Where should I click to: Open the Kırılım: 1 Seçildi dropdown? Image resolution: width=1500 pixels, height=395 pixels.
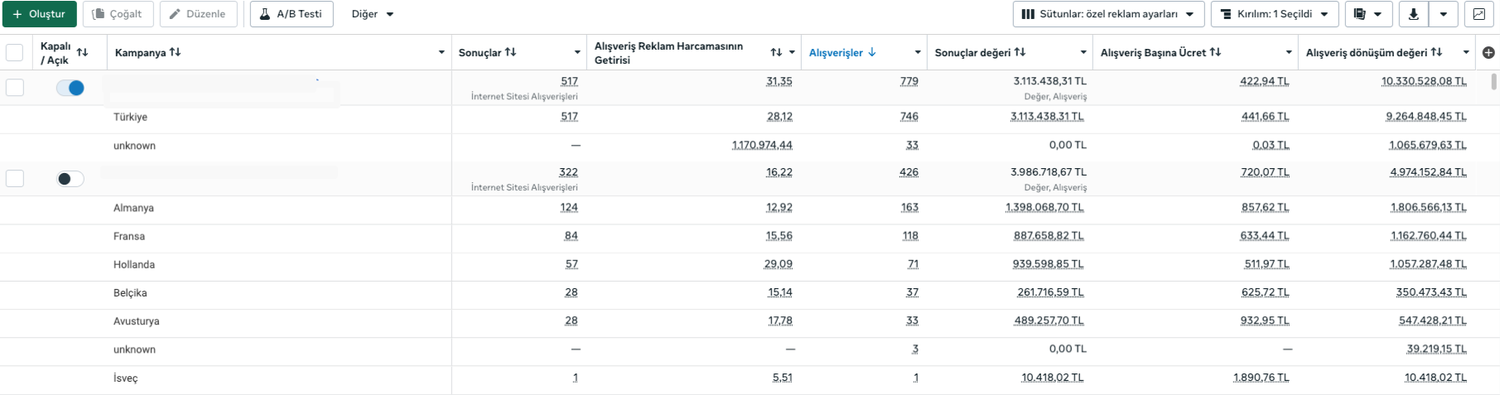pyautogui.click(x=1274, y=14)
